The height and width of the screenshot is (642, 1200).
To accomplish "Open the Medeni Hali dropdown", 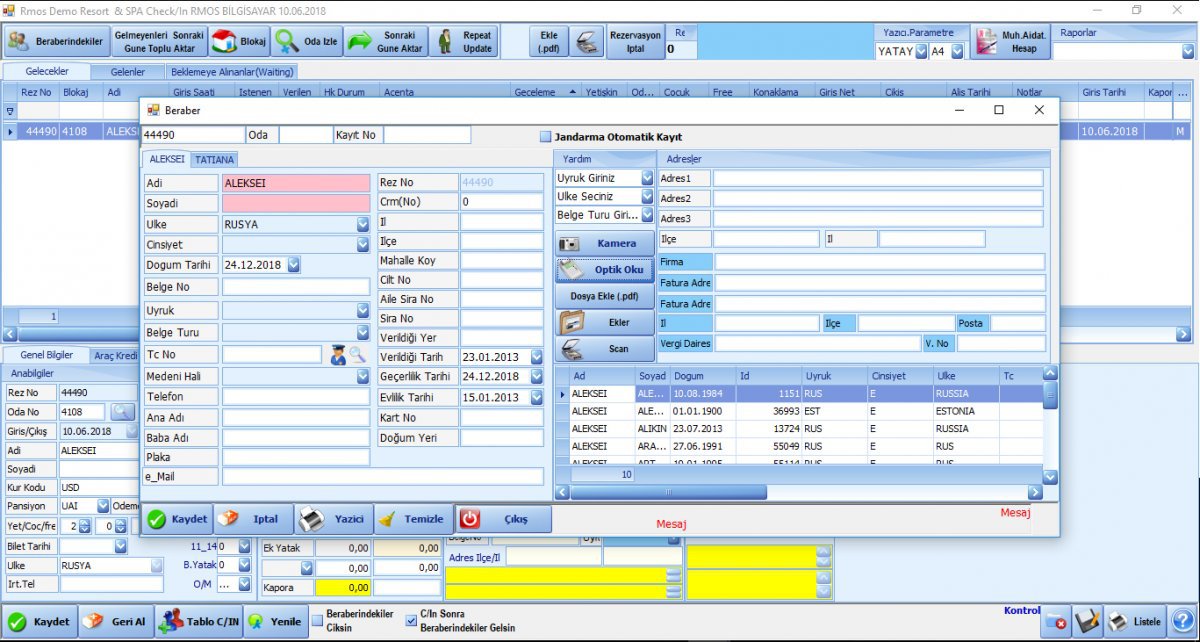I will [363, 376].
